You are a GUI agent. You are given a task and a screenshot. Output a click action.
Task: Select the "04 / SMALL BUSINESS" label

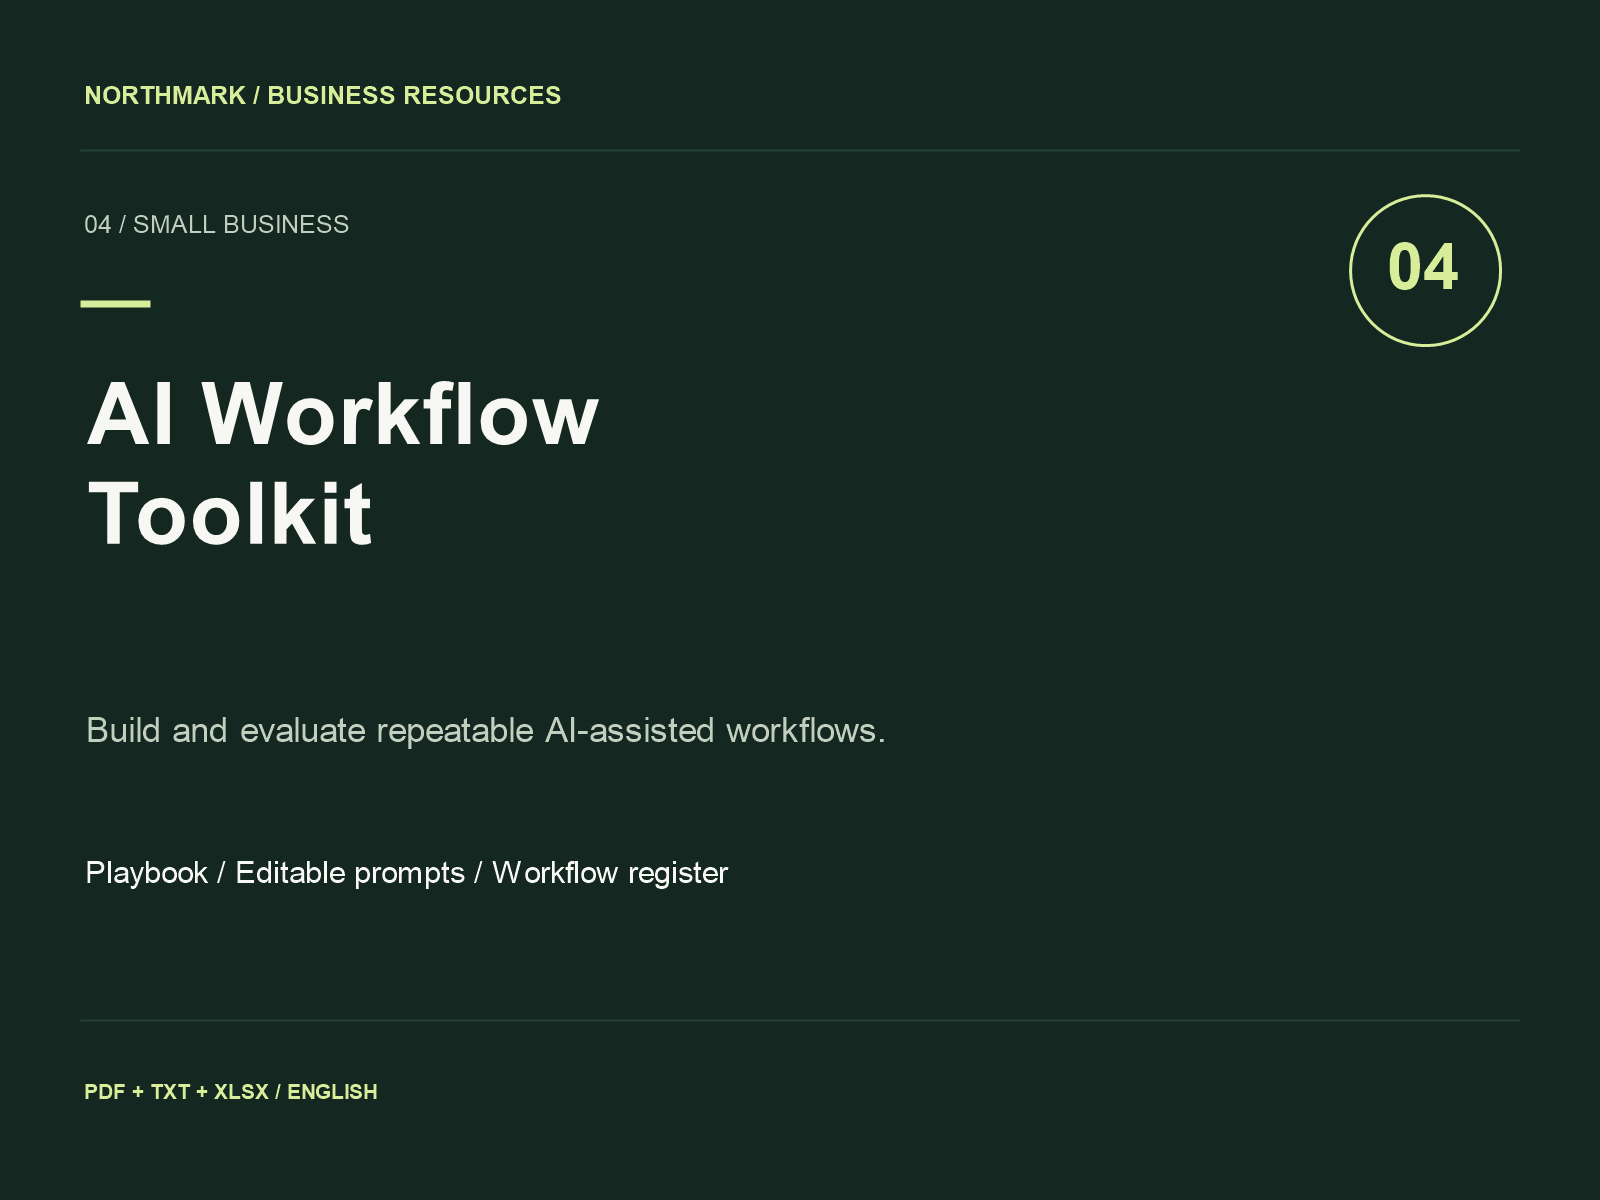[x=217, y=225]
